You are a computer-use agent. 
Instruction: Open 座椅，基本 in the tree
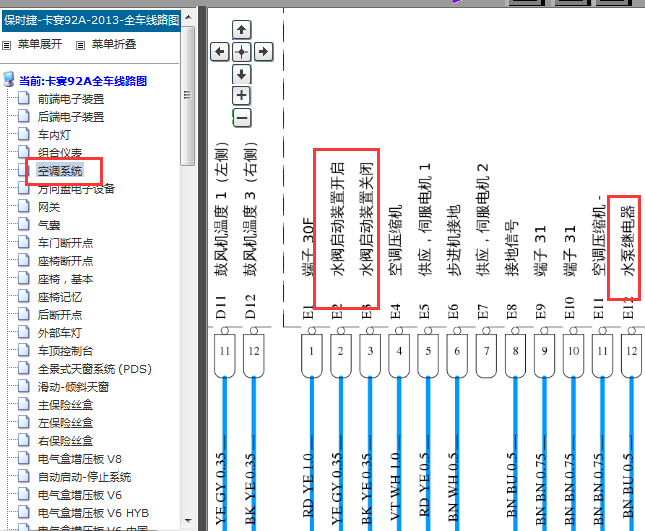click(x=65, y=279)
